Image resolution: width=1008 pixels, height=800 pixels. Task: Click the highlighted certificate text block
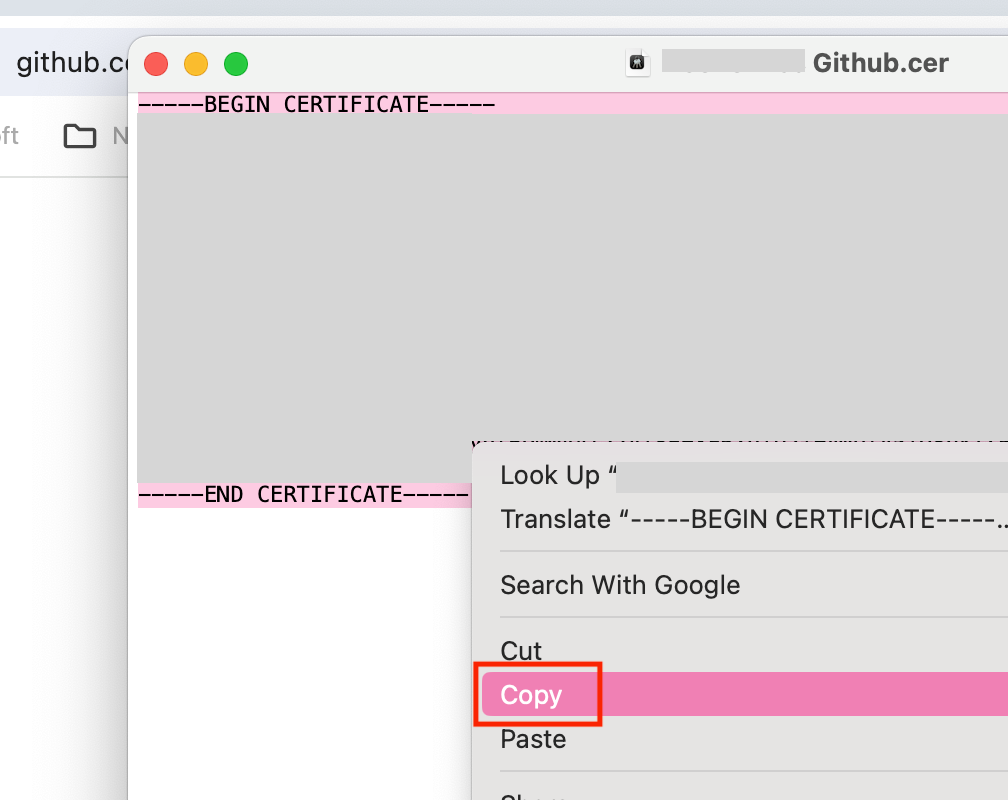tap(300, 290)
